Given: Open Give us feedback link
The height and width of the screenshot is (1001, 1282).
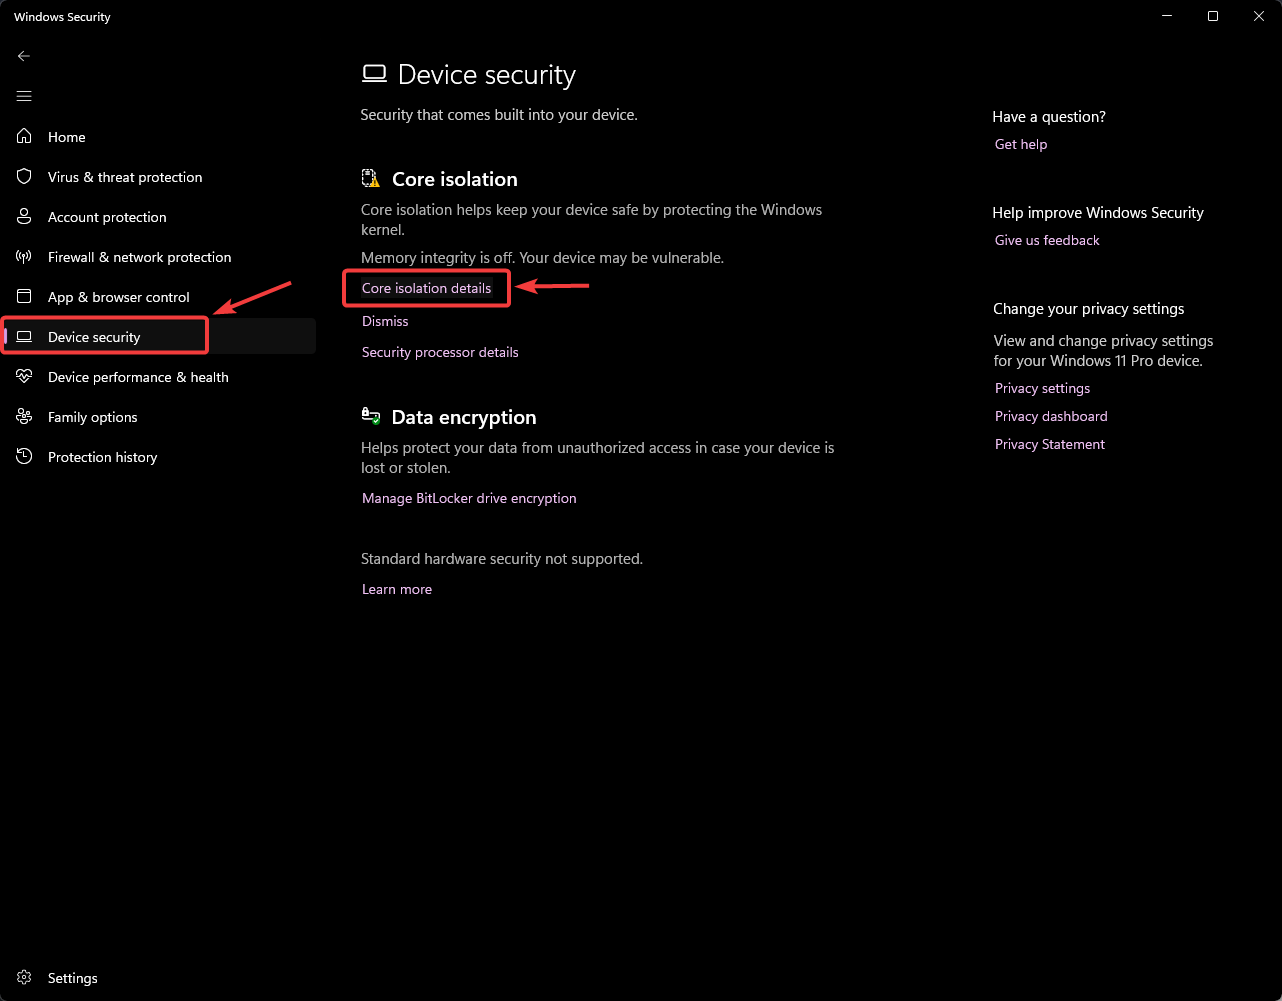Looking at the screenshot, I should 1047,240.
